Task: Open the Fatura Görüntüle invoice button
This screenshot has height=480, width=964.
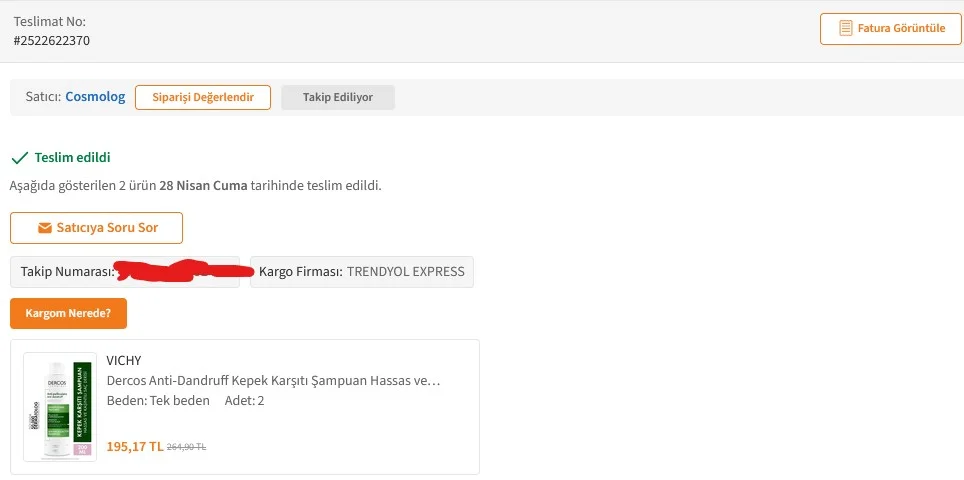Action: [x=891, y=28]
